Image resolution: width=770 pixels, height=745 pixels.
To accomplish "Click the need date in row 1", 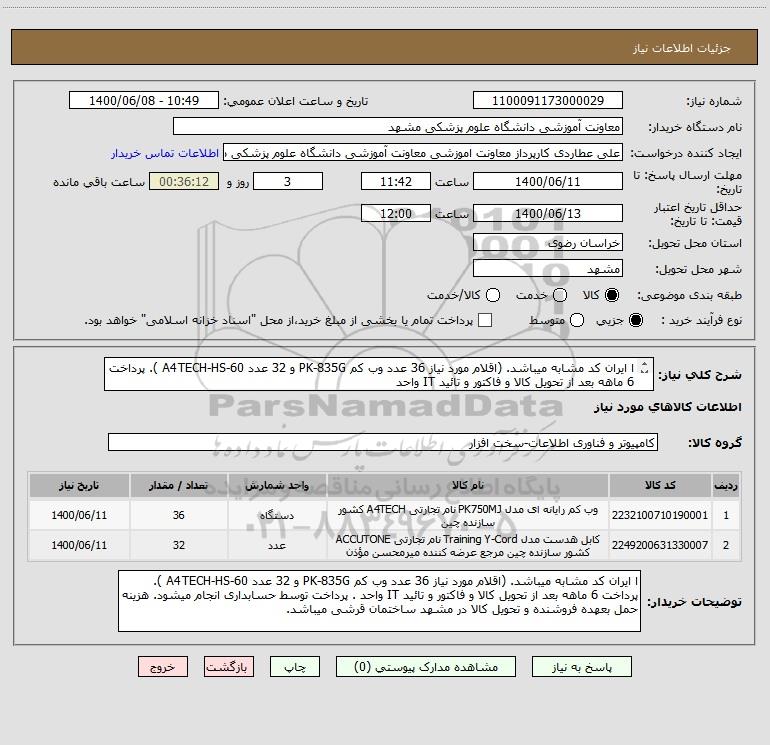I will (x=79, y=515).
